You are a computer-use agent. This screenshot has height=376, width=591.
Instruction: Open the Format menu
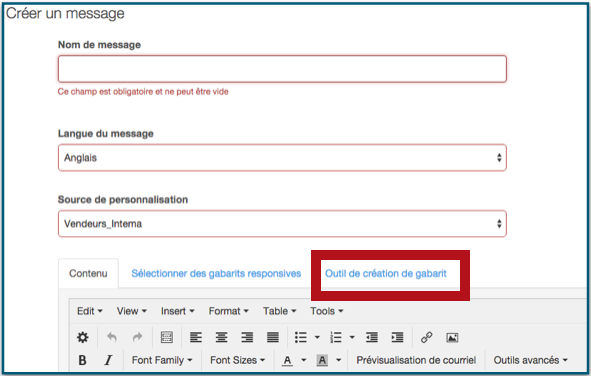coord(228,311)
